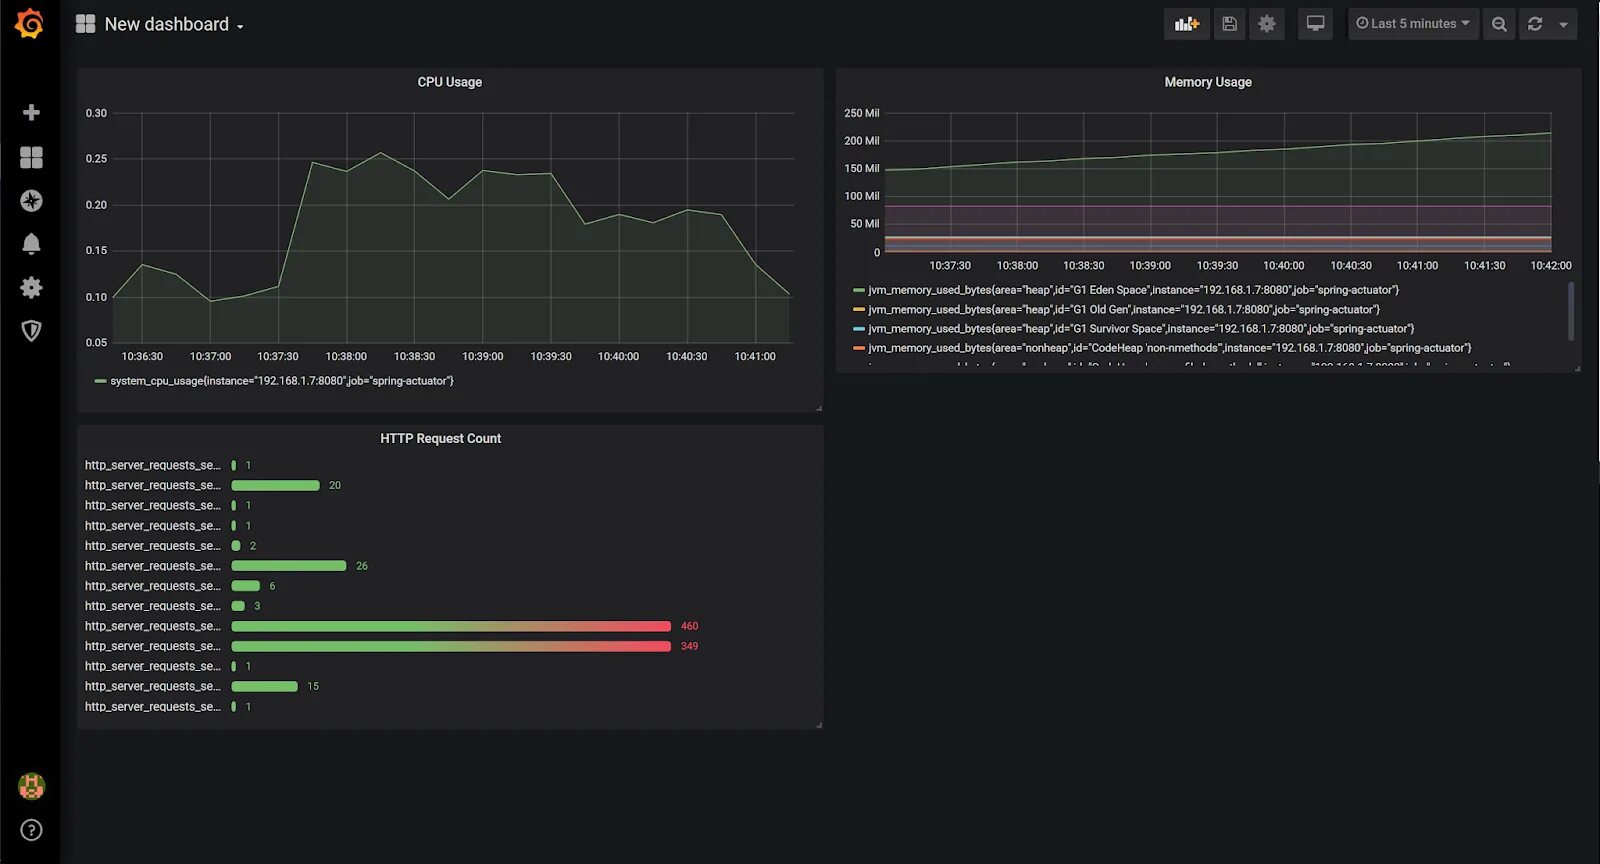The height and width of the screenshot is (864, 1600).
Task: Click the value 349 text
Action: pyautogui.click(x=689, y=646)
